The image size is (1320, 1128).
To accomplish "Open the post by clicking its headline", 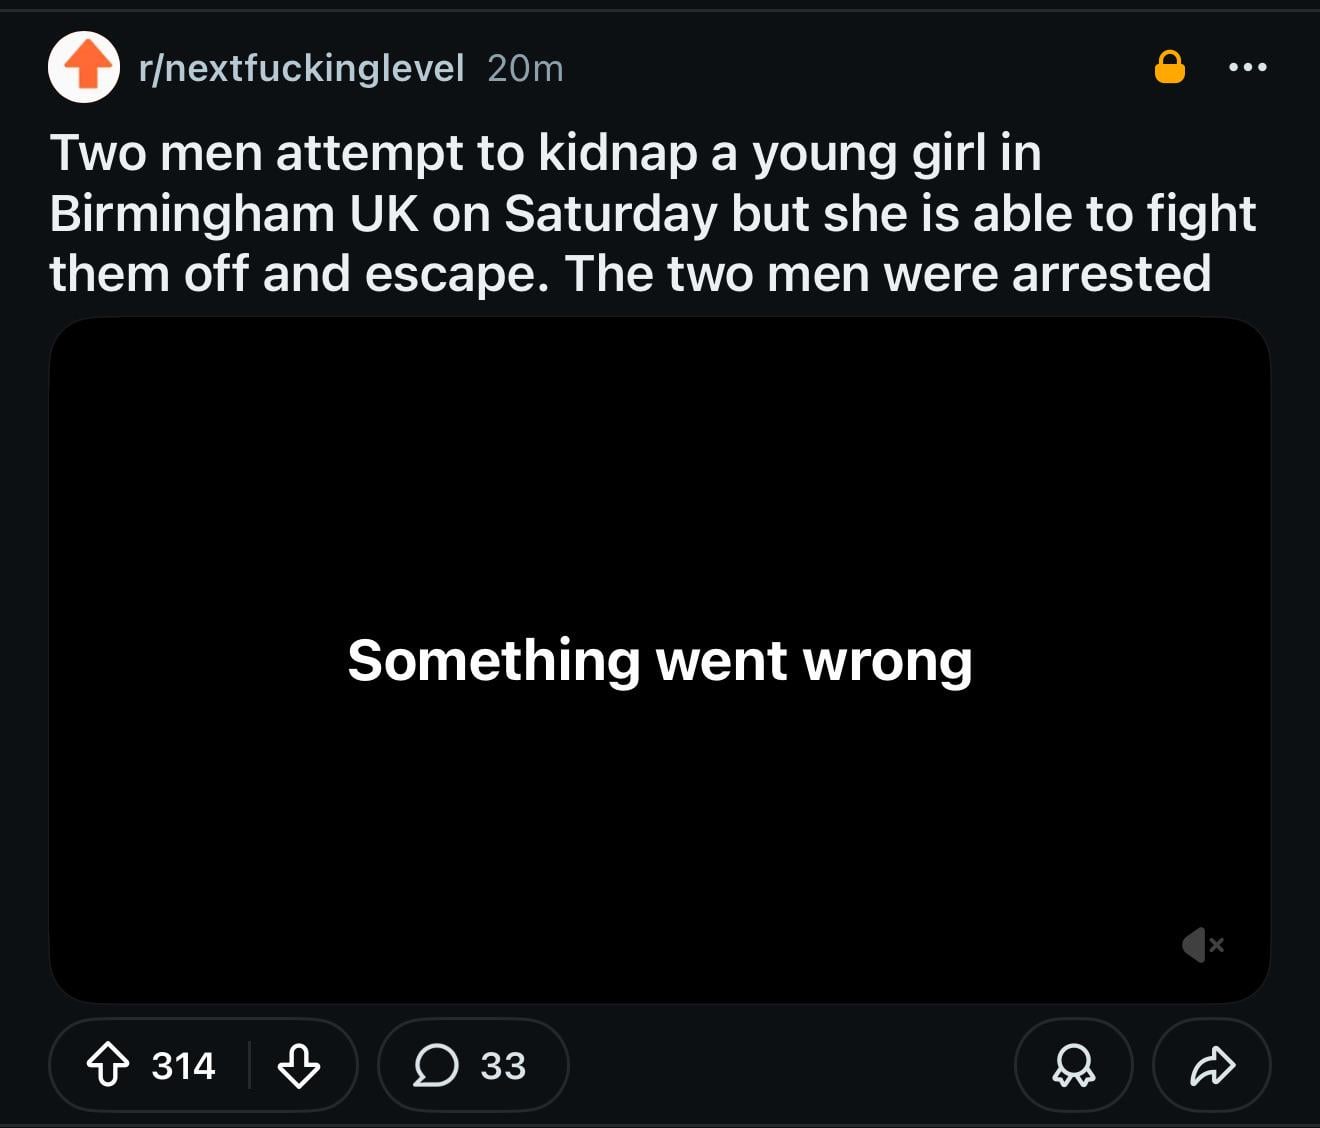I will point(650,213).
